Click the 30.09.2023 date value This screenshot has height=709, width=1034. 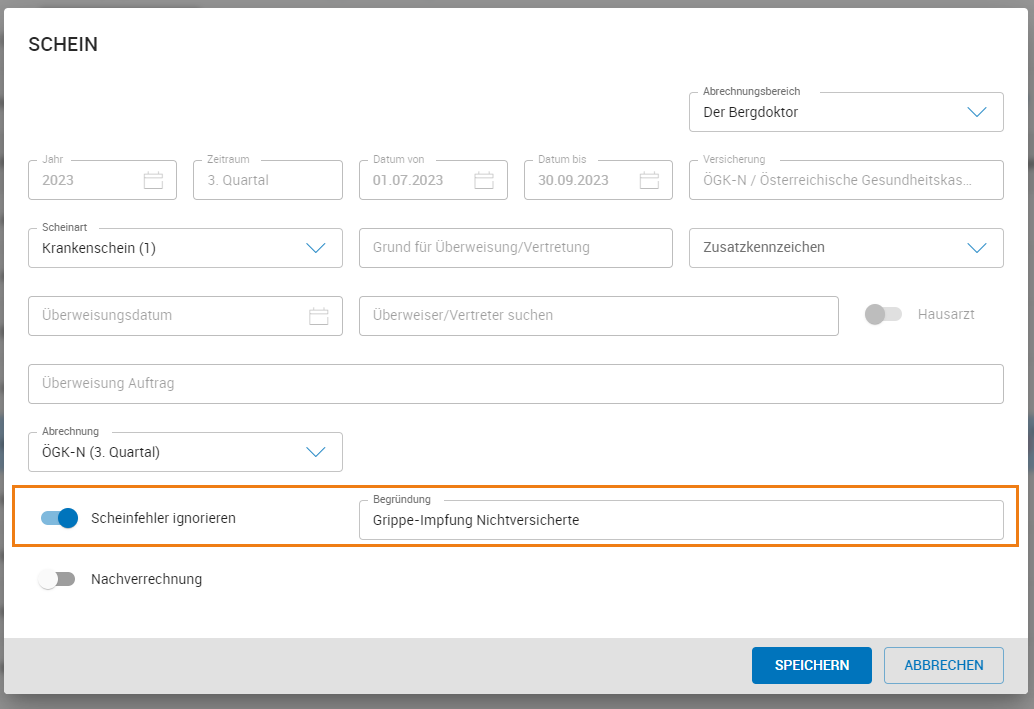[573, 180]
